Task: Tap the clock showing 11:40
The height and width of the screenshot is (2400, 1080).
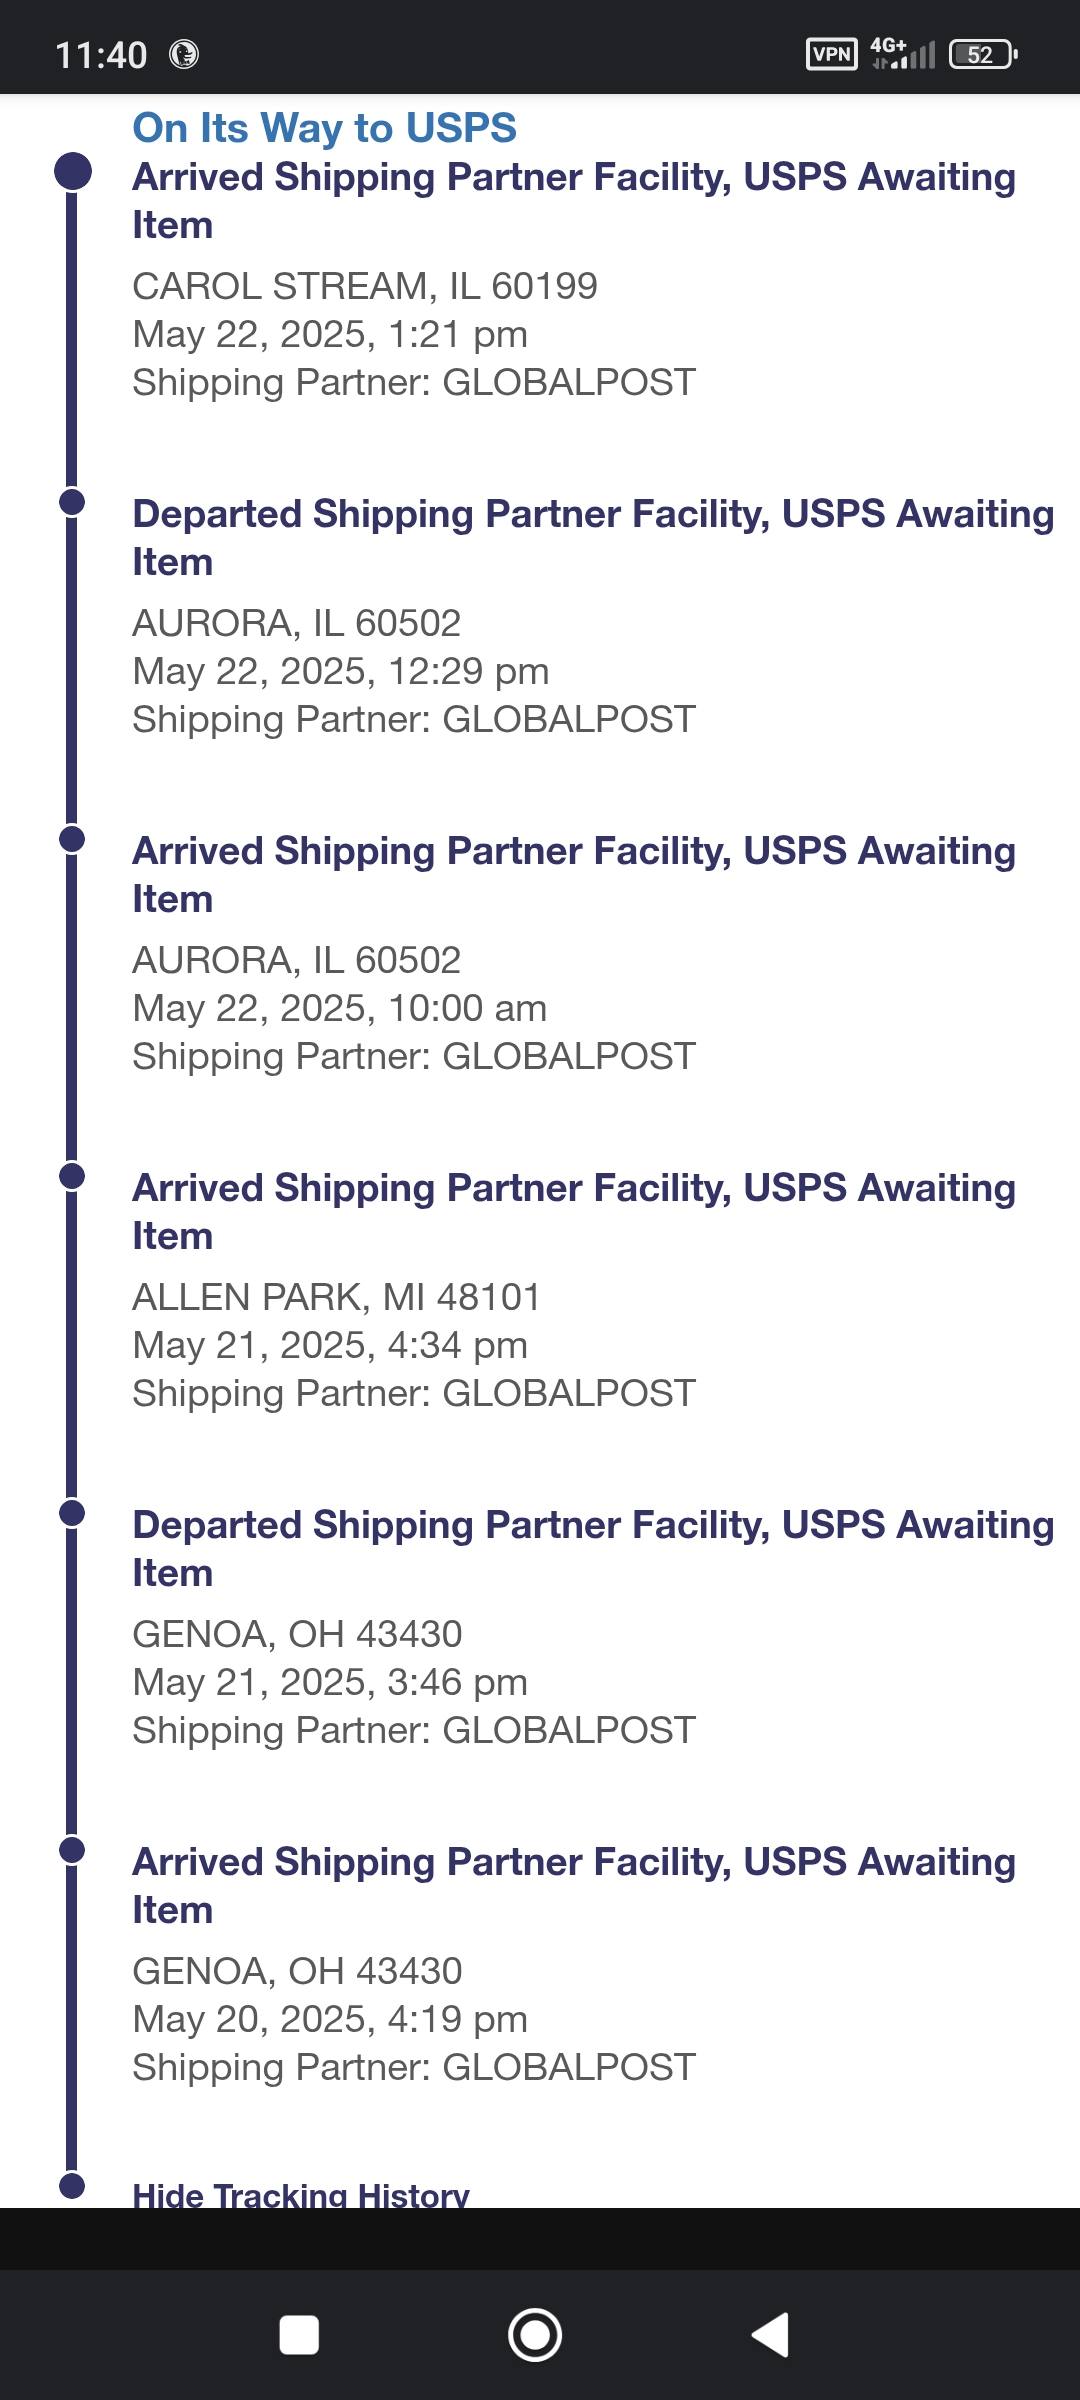Action: (x=101, y=55)
